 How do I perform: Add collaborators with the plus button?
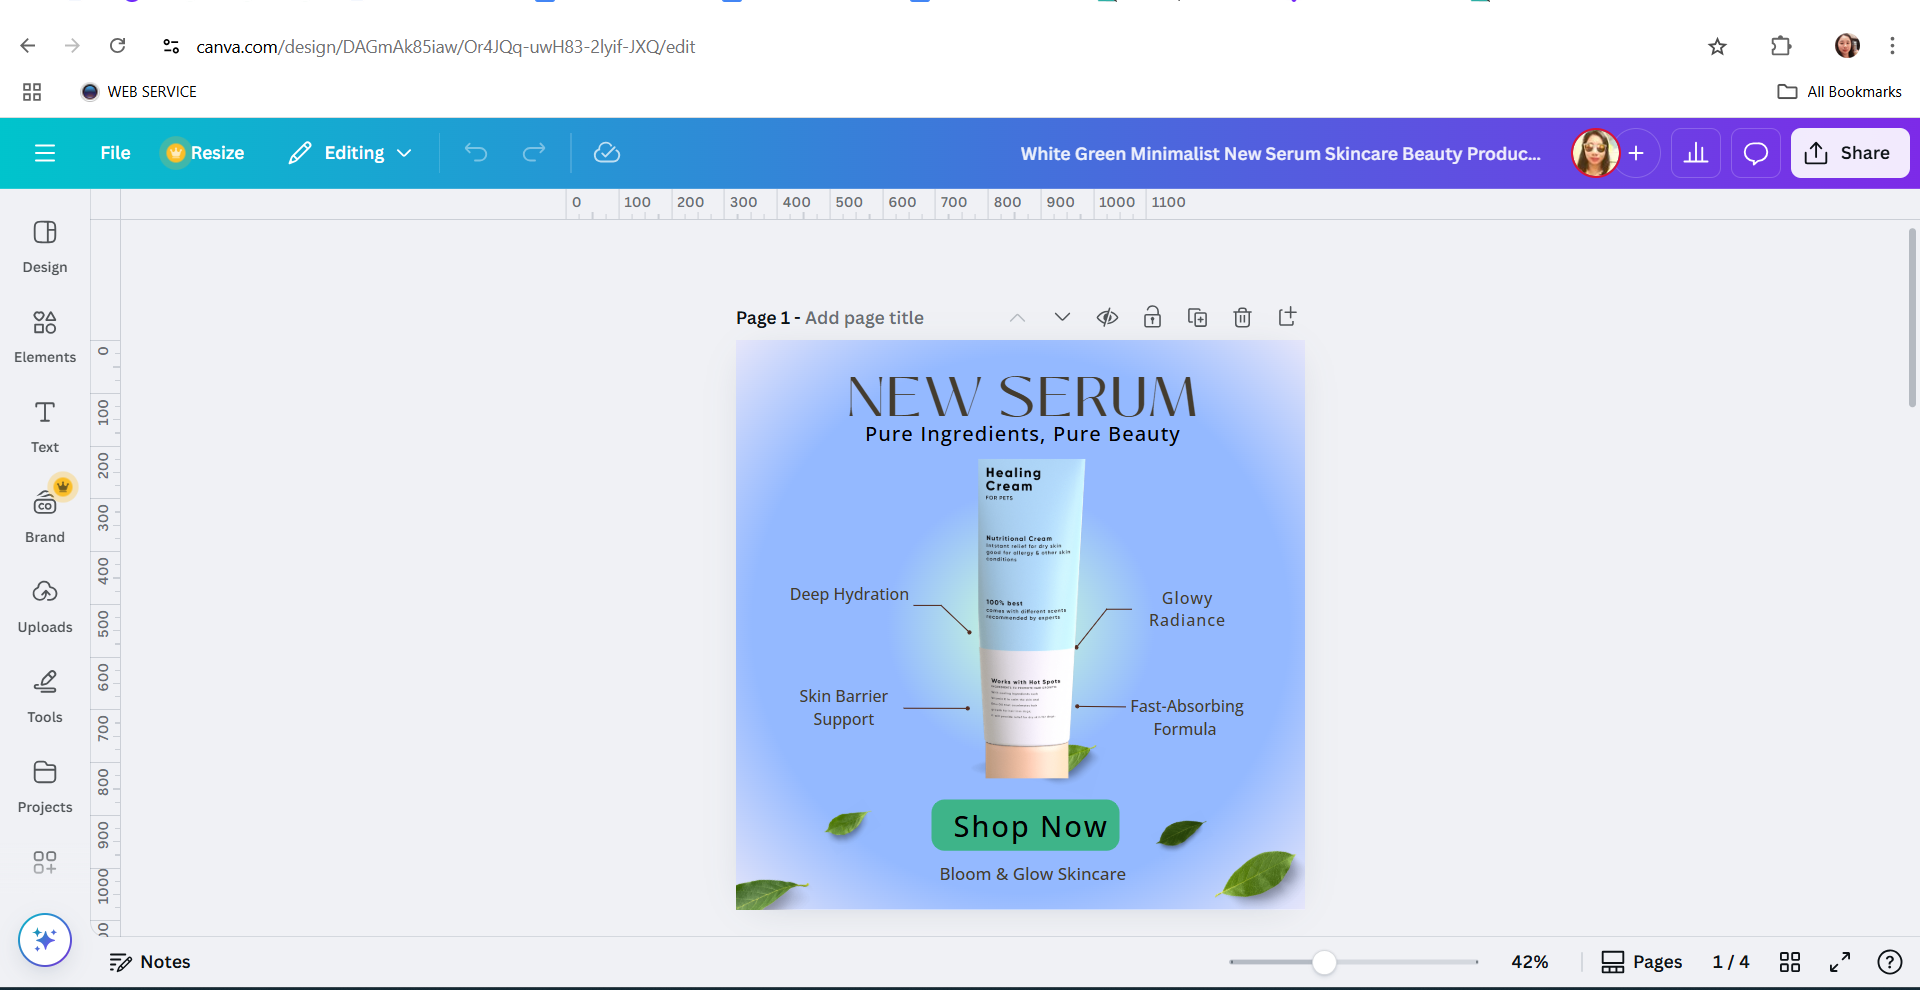(x=1636, y=153)
